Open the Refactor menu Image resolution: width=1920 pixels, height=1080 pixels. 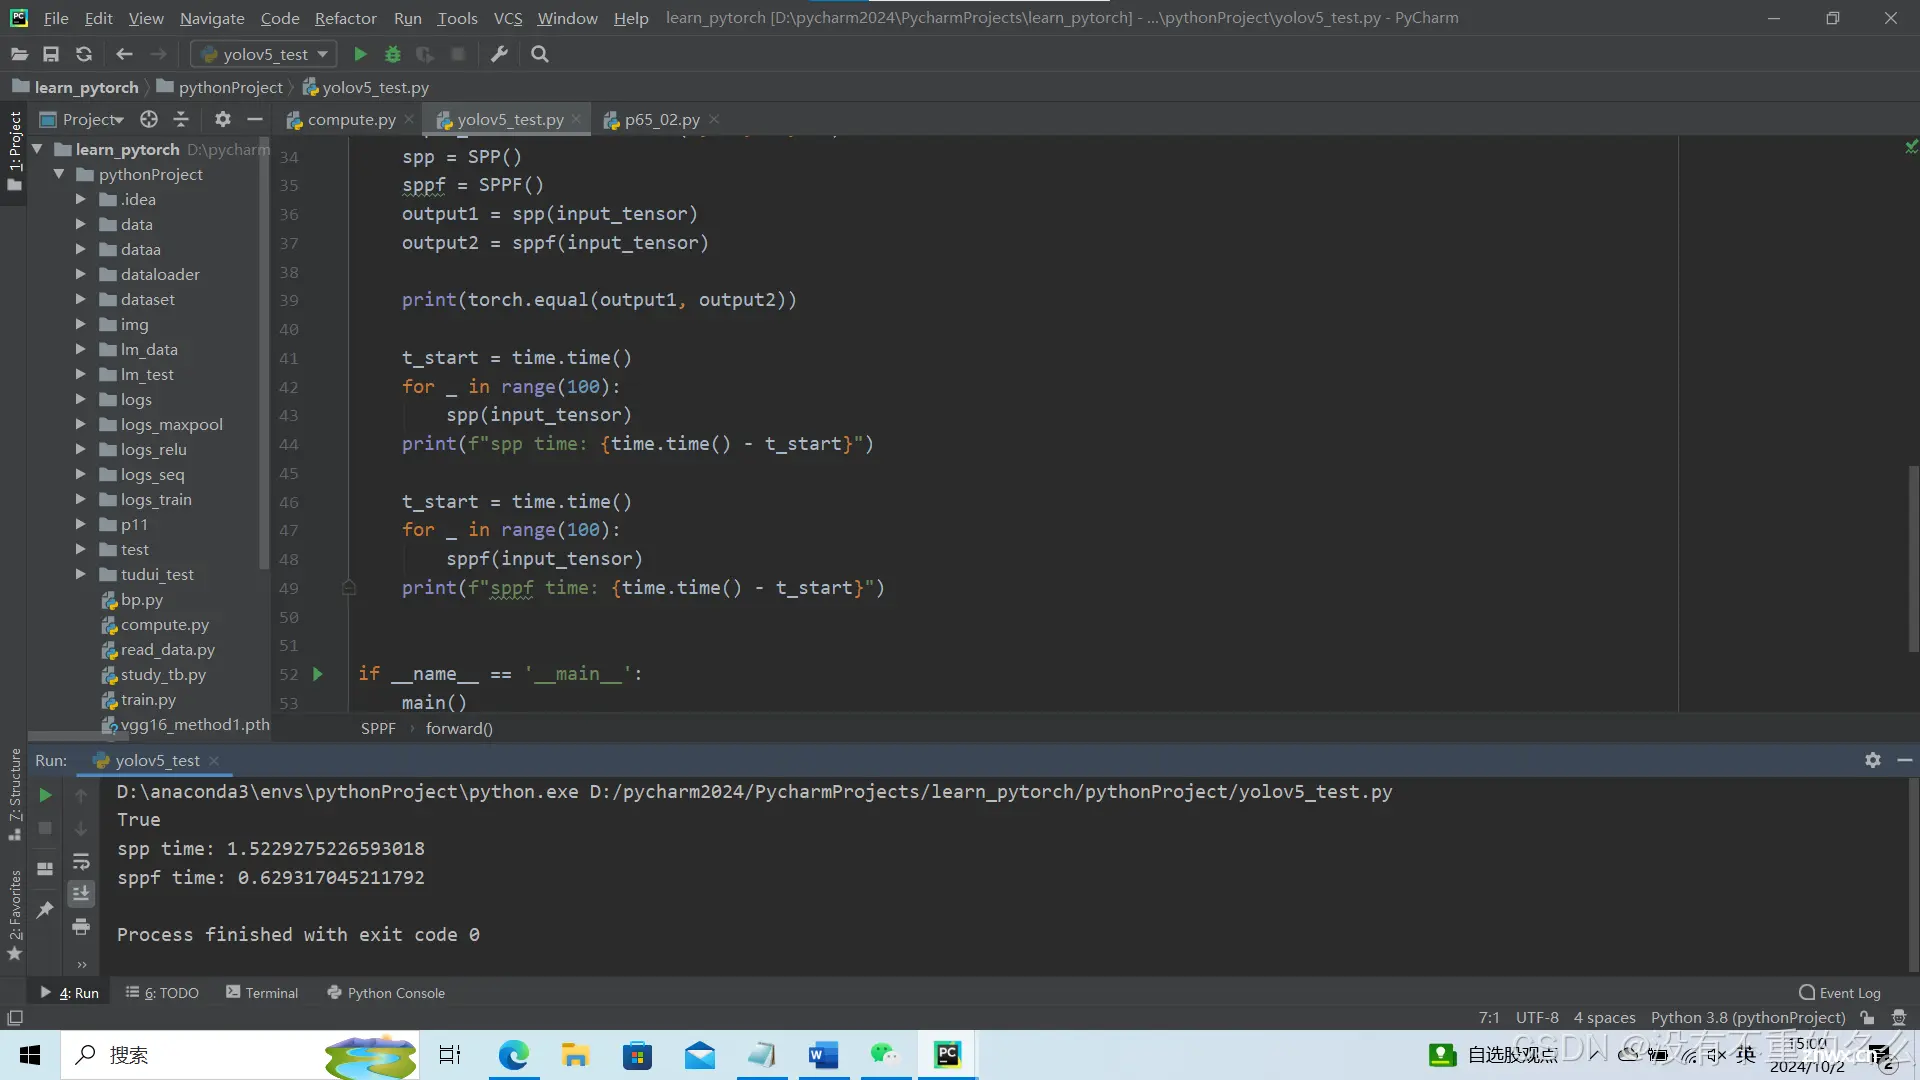click(x=345, y=18)
